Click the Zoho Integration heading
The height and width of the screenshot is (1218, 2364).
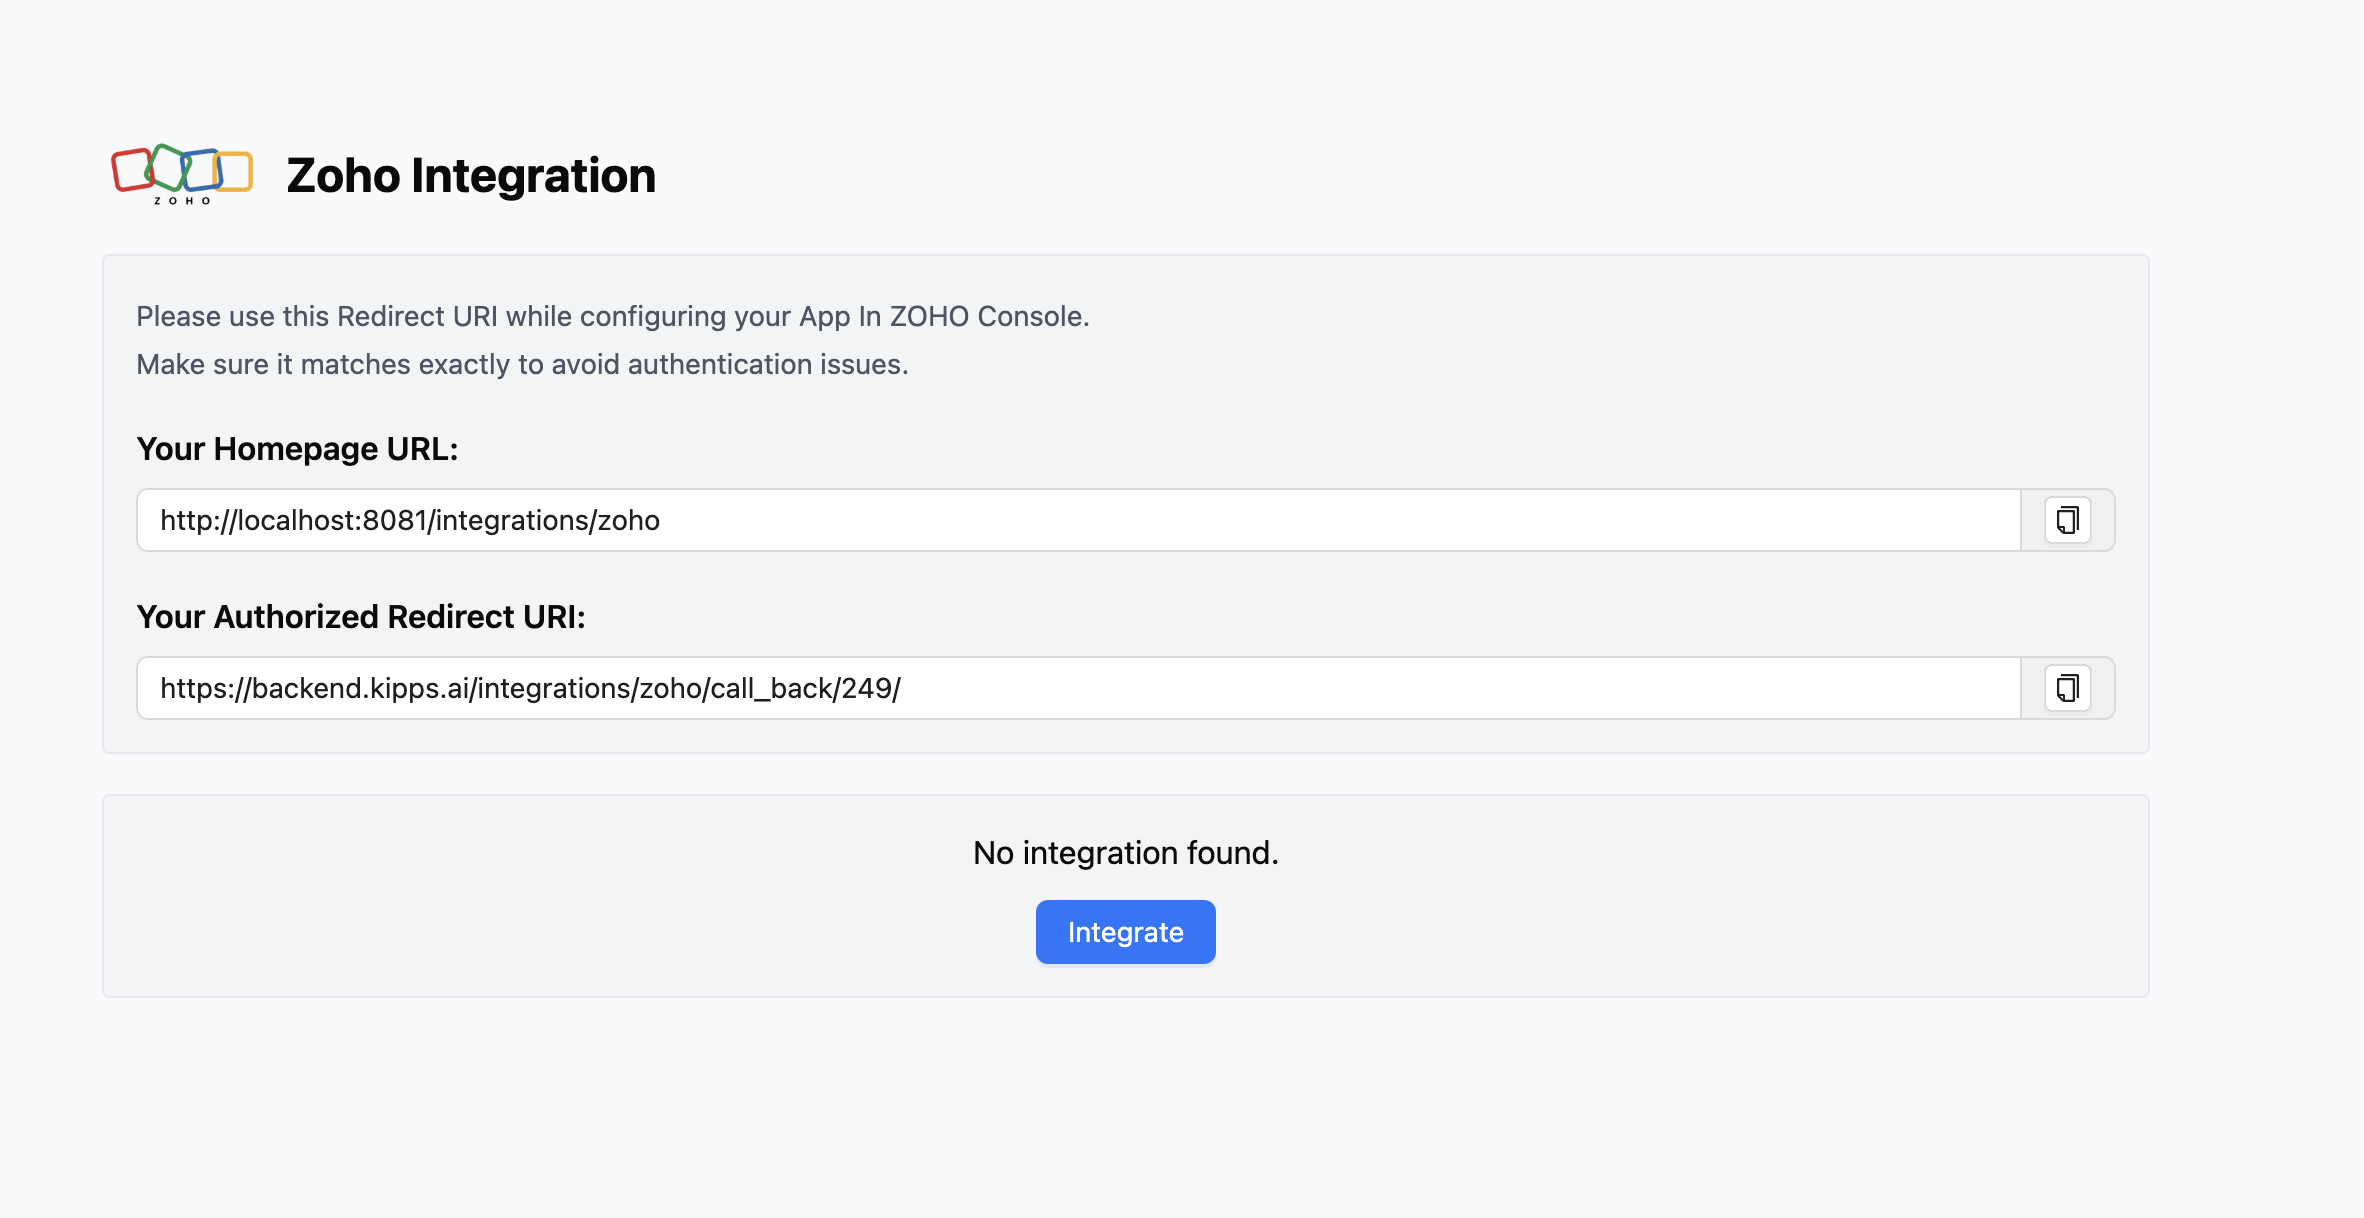(471, 176)
